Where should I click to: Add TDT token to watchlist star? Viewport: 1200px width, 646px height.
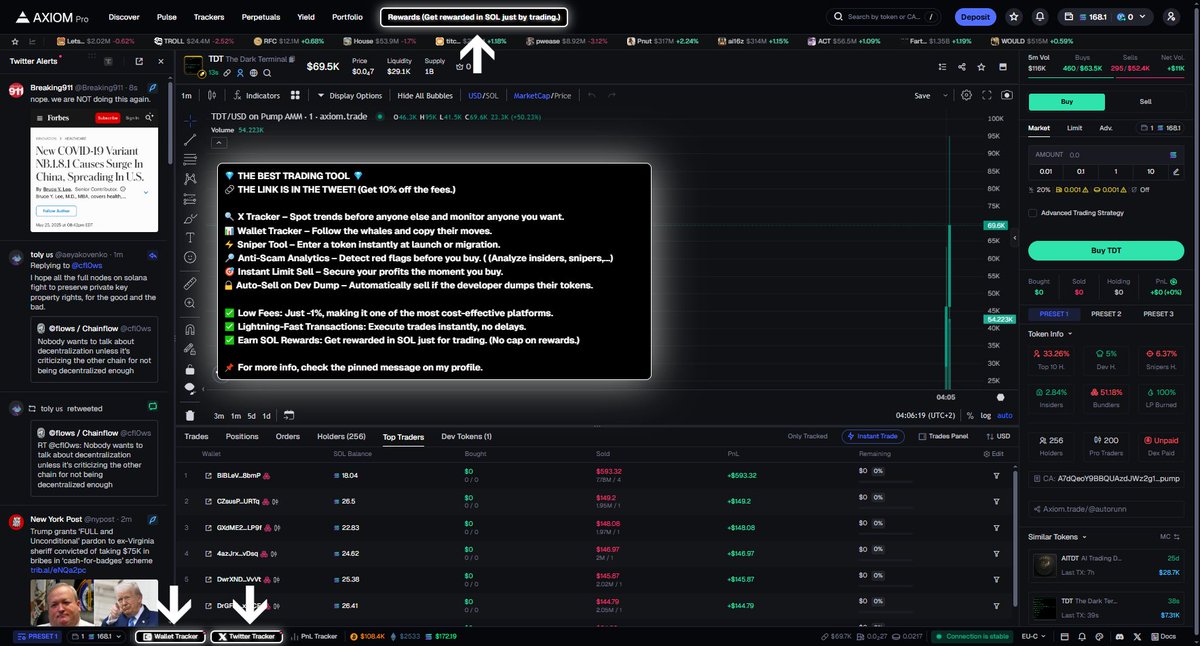tap(981, 67)
